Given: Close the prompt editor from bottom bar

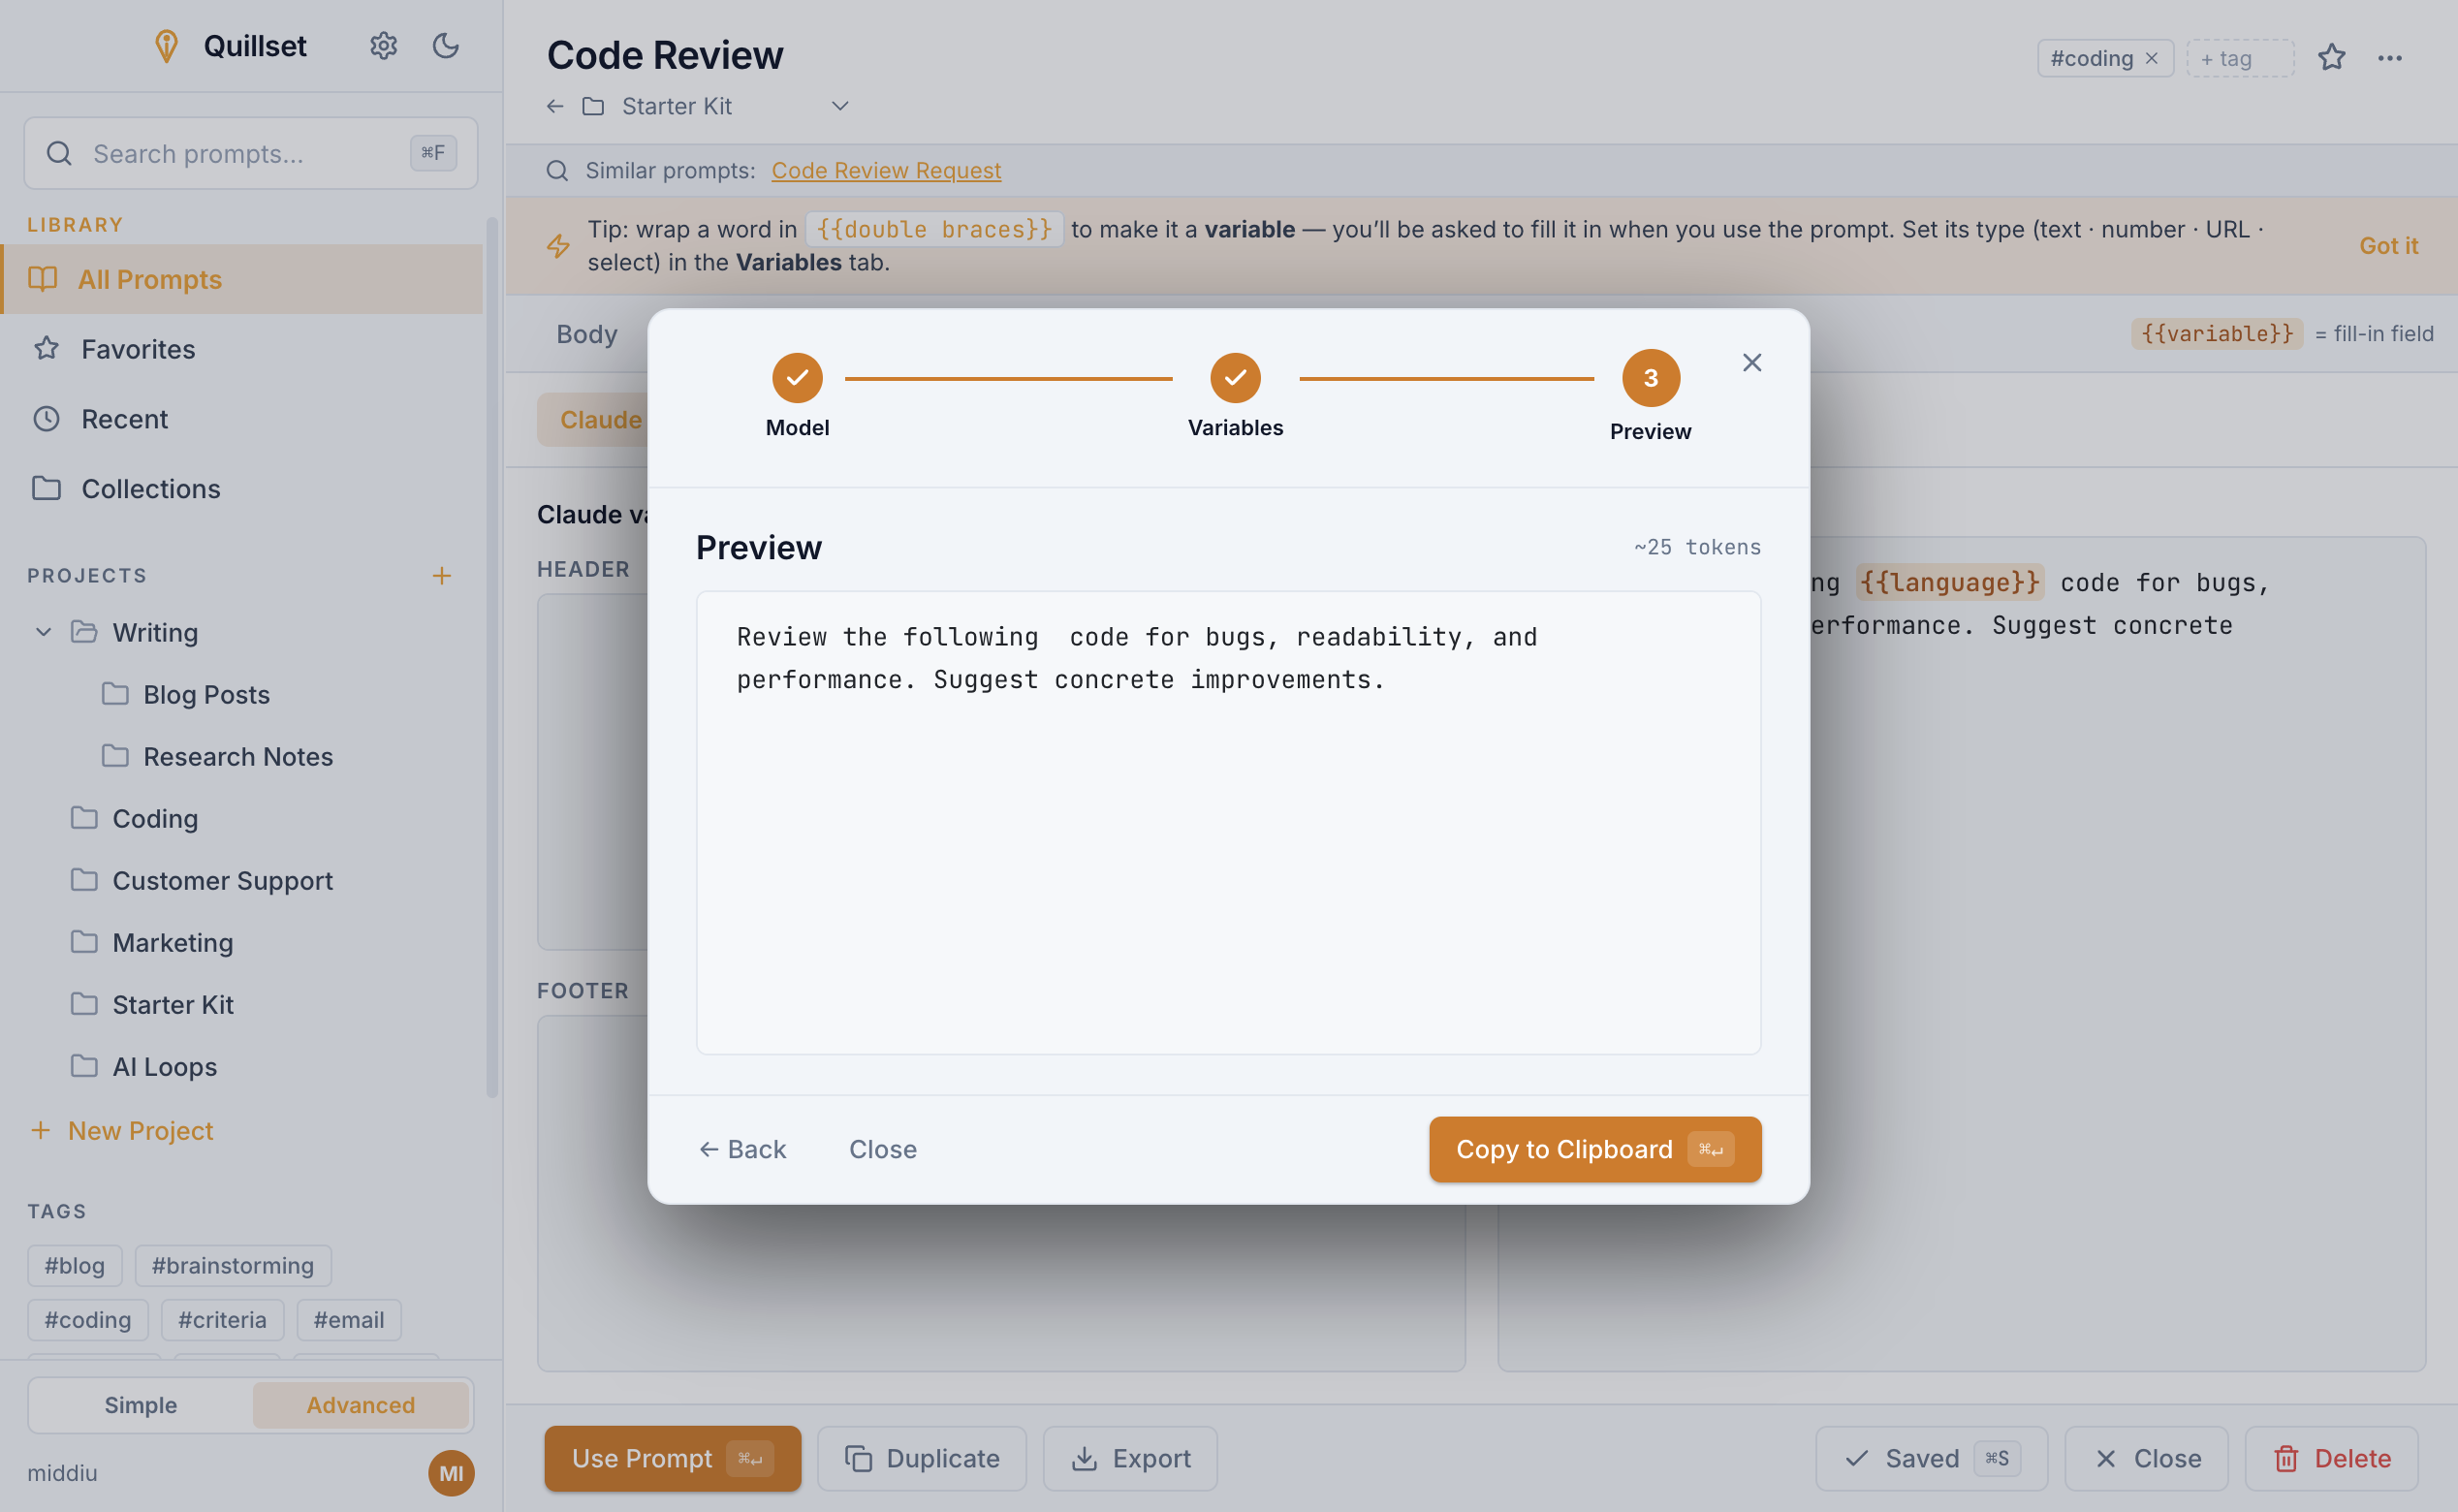Looking at the screenshot, I should 2146,1458.
